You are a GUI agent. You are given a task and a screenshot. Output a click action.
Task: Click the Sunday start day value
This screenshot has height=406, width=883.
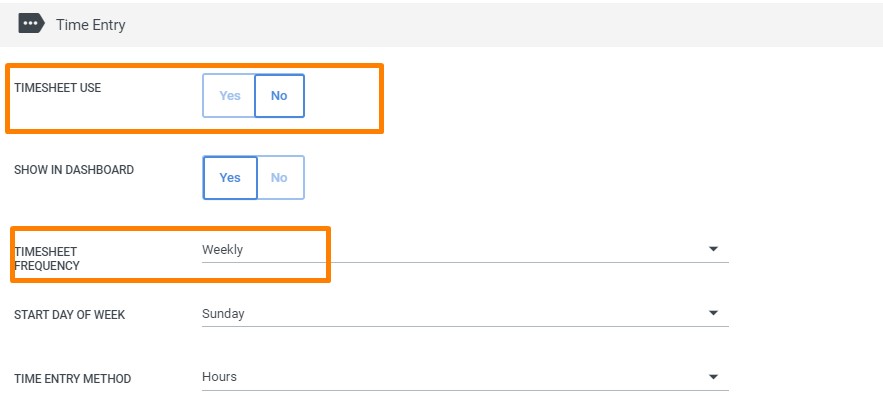click(223, 314)
